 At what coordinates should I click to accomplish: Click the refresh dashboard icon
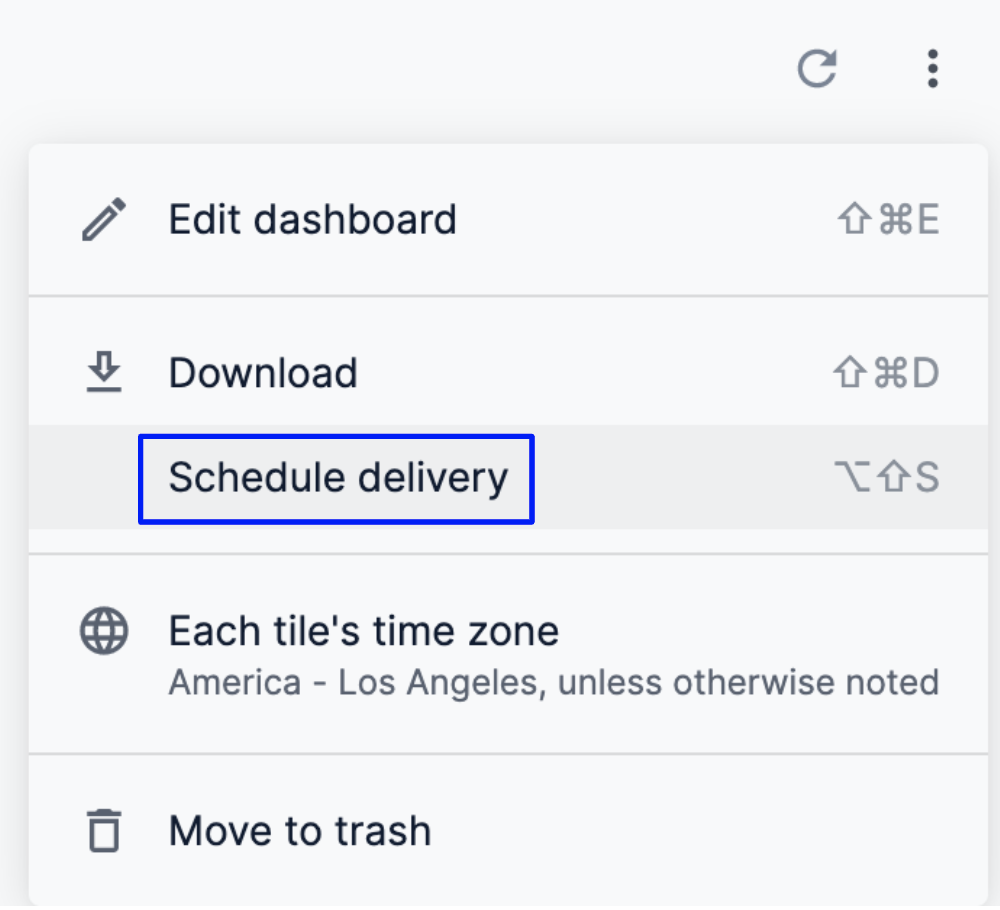(816, 69)
